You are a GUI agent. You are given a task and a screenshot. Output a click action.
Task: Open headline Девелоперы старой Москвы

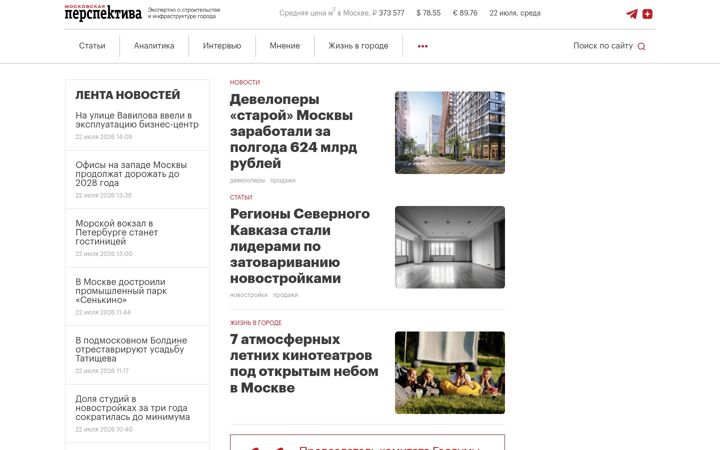293,131
